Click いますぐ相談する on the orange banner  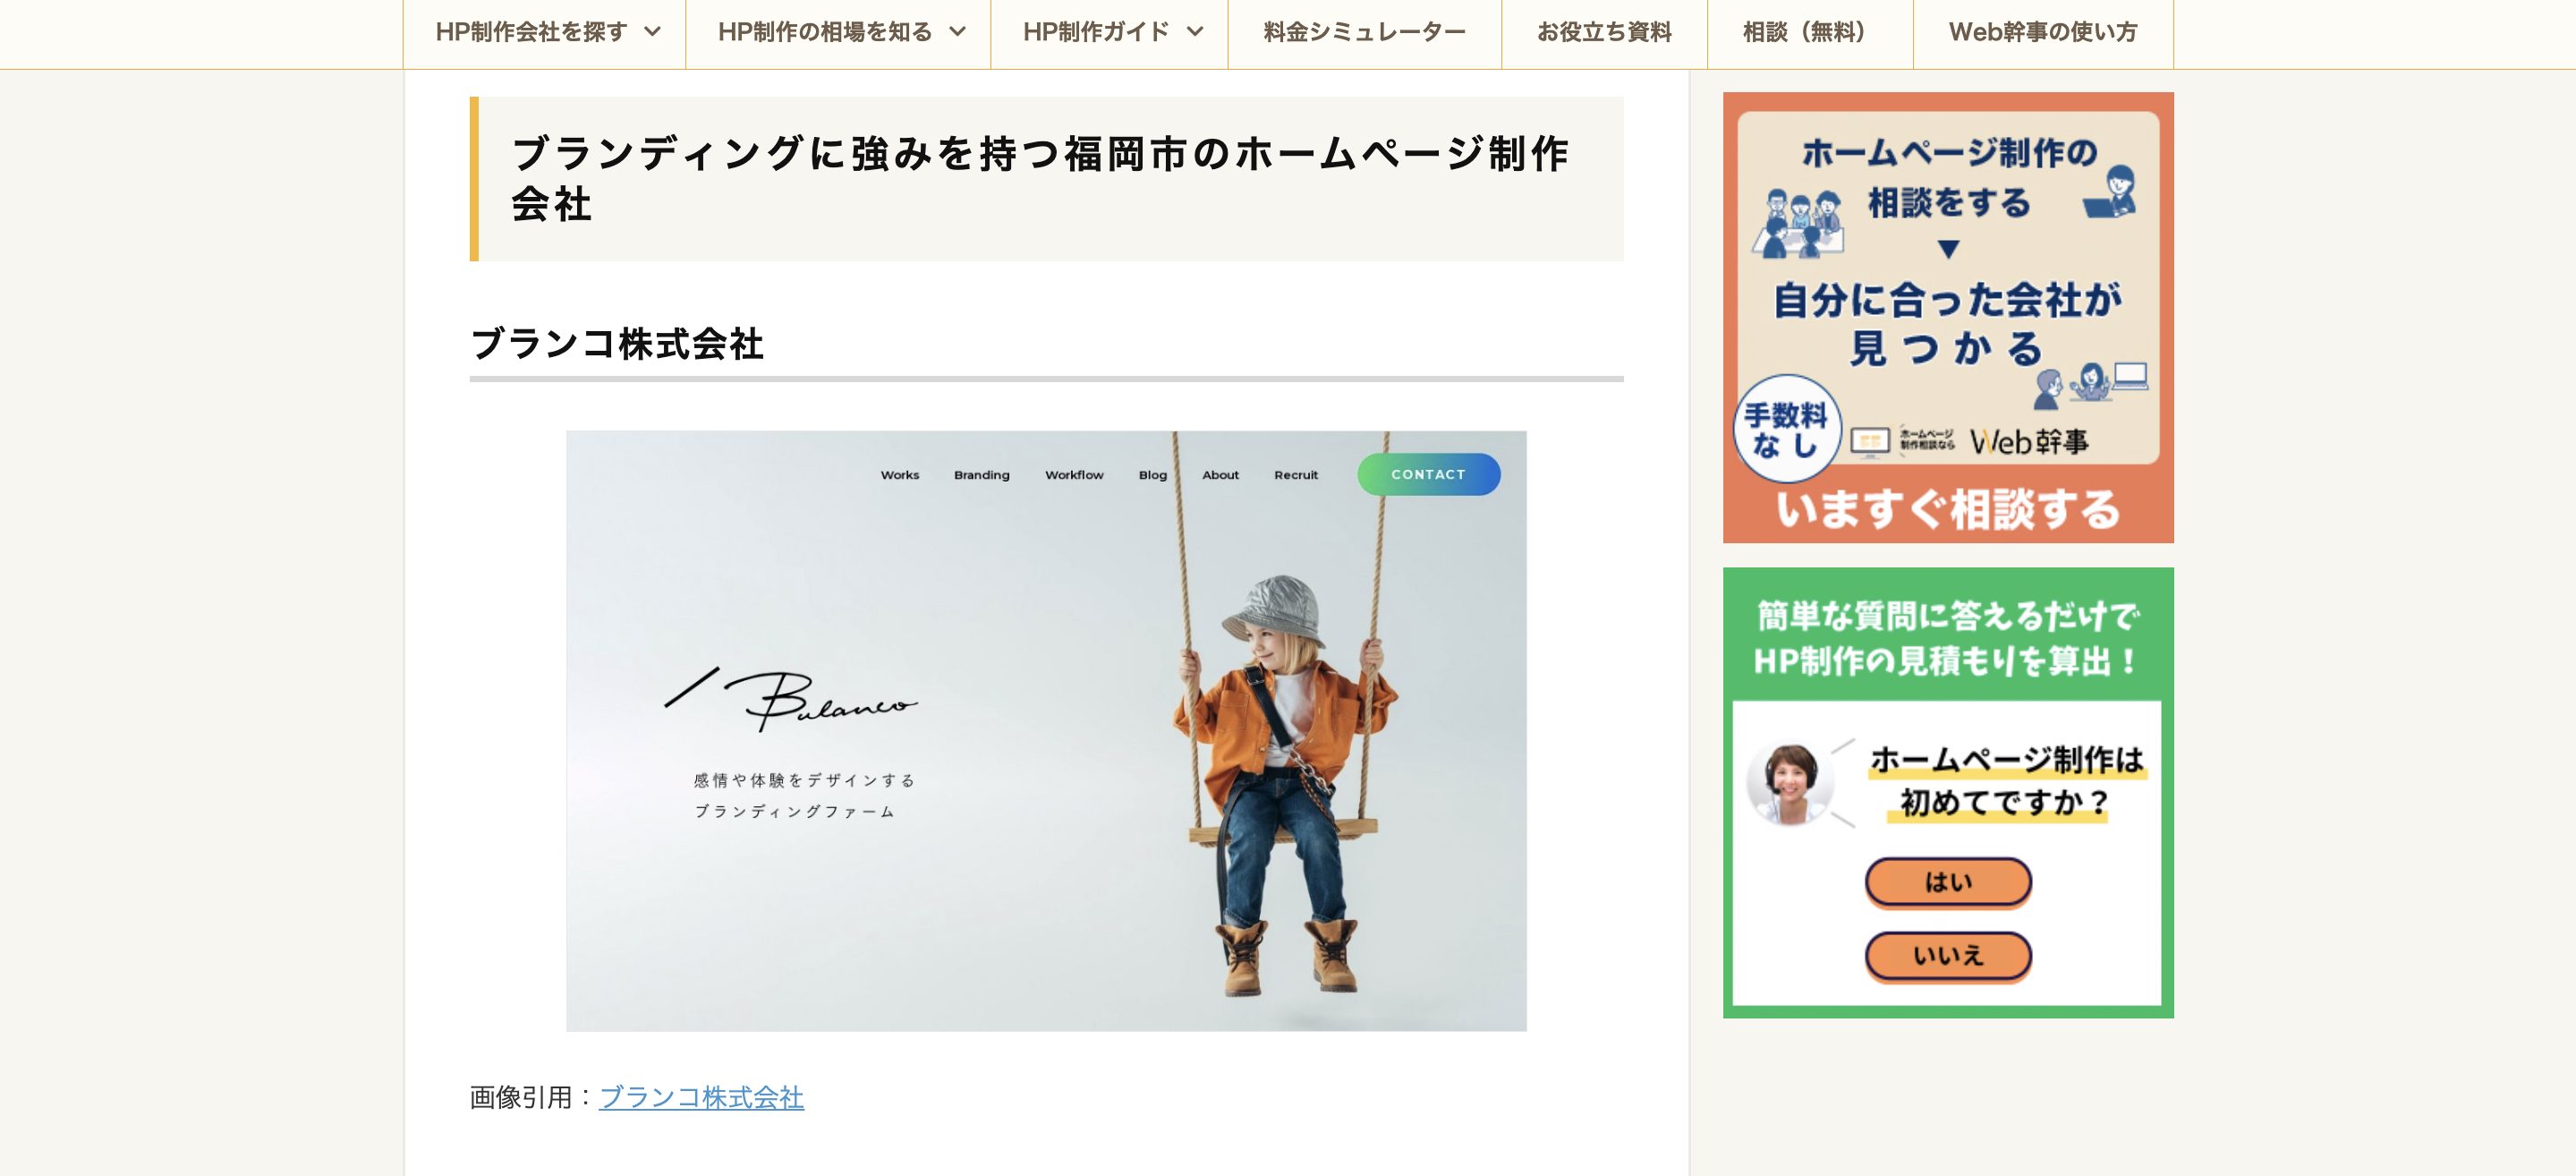pyautogui.click(x=1948, y=509)
